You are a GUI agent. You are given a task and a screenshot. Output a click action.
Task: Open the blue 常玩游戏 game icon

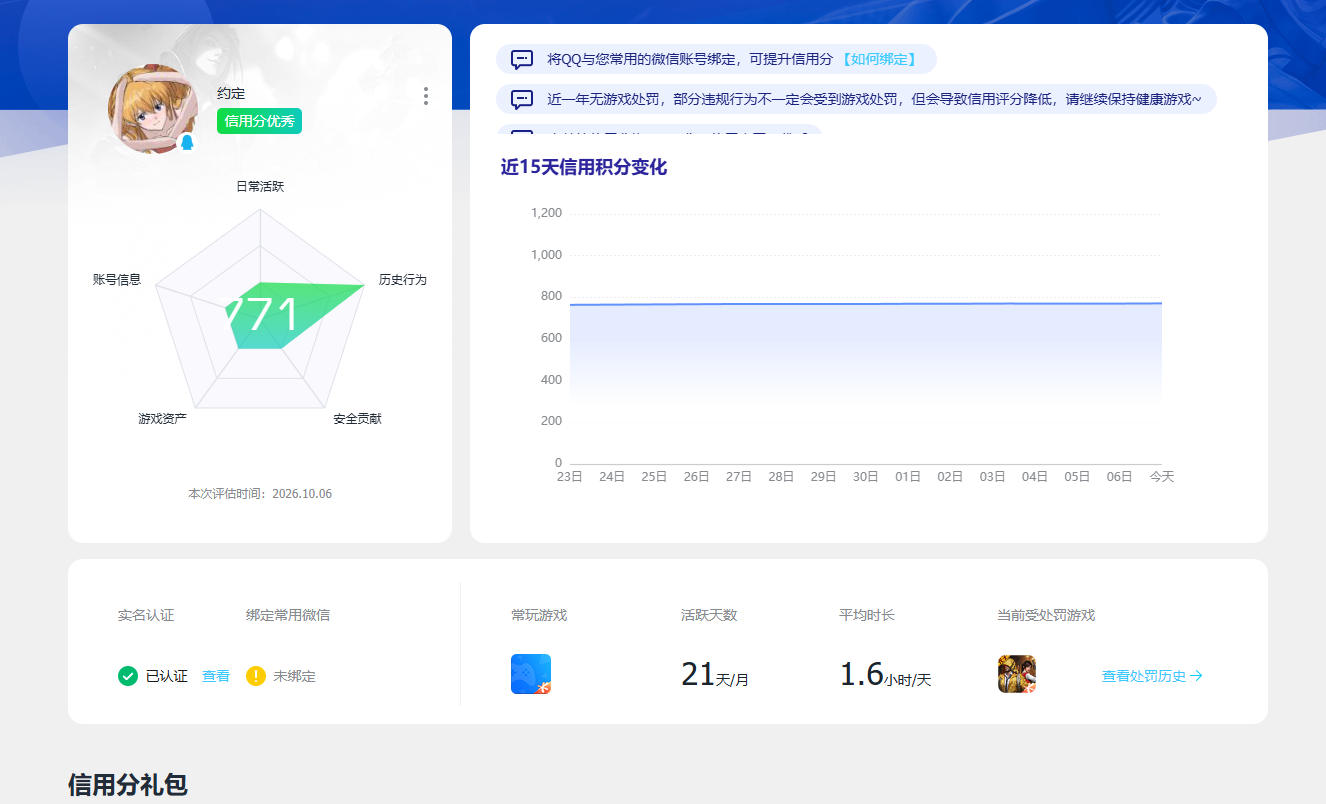click(x=531, y=674)
